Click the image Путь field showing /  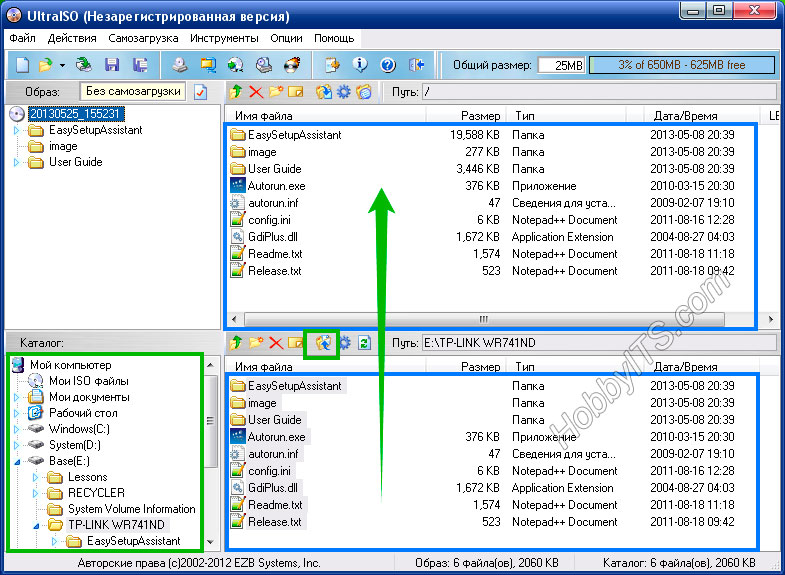click(x=599, y=92)
